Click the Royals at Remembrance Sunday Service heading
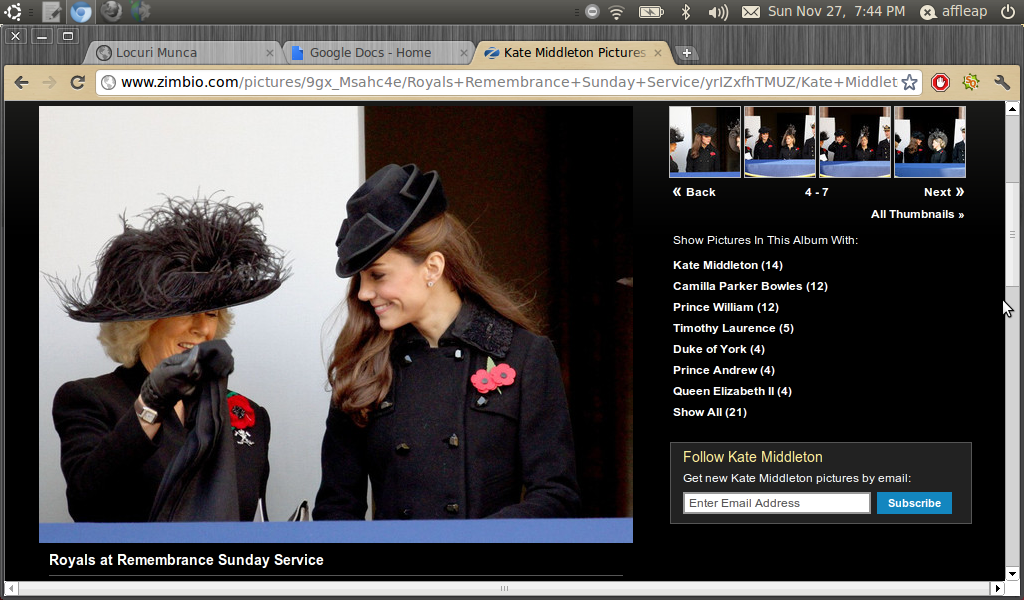Screen dimensions: 1024x600 (186, 560)
